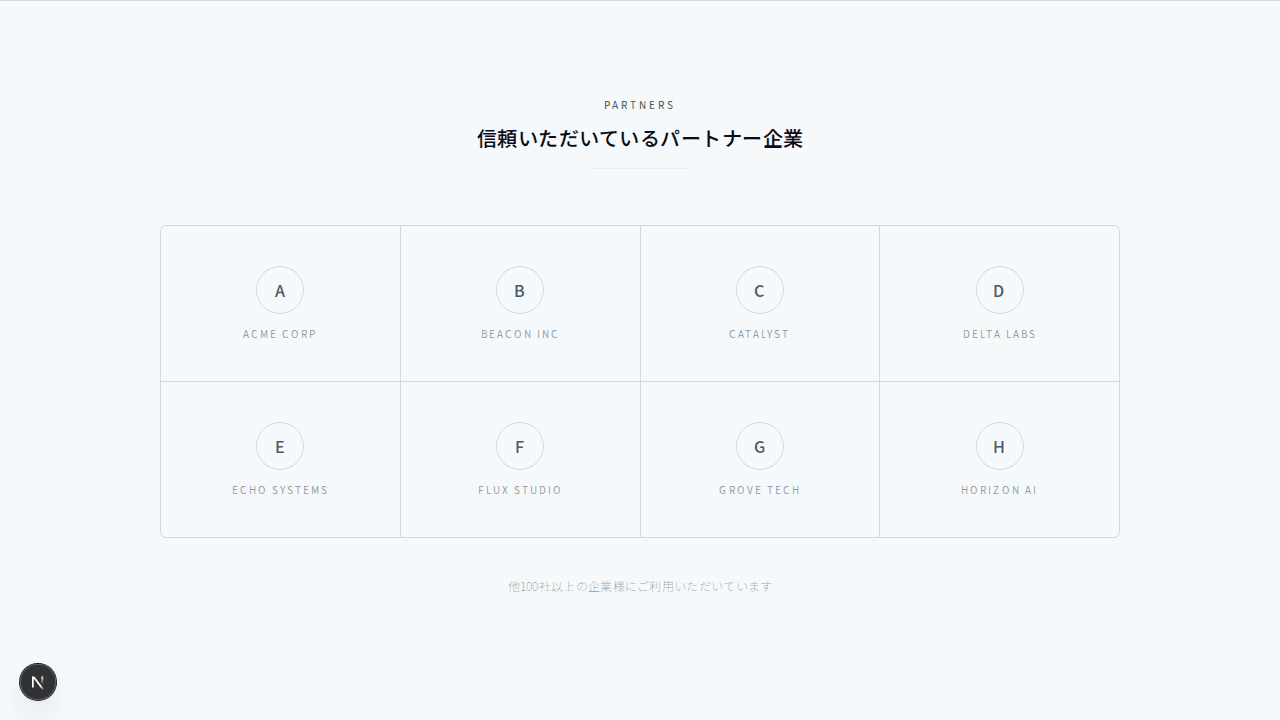1280x720 pixels.
Task: Click the circular A logo icon
Action: (280, 290)
